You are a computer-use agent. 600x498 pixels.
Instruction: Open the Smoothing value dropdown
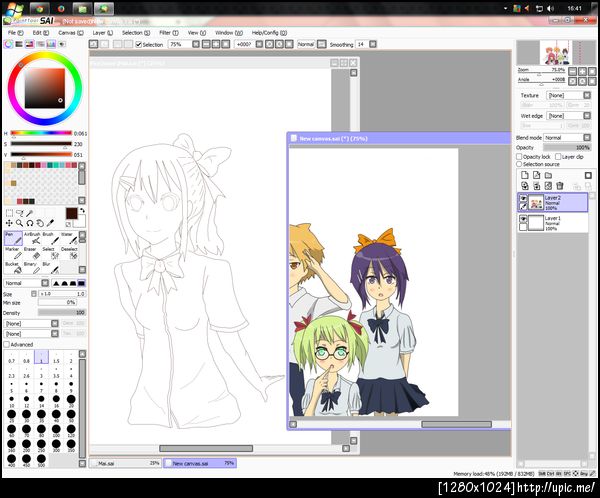373,44
